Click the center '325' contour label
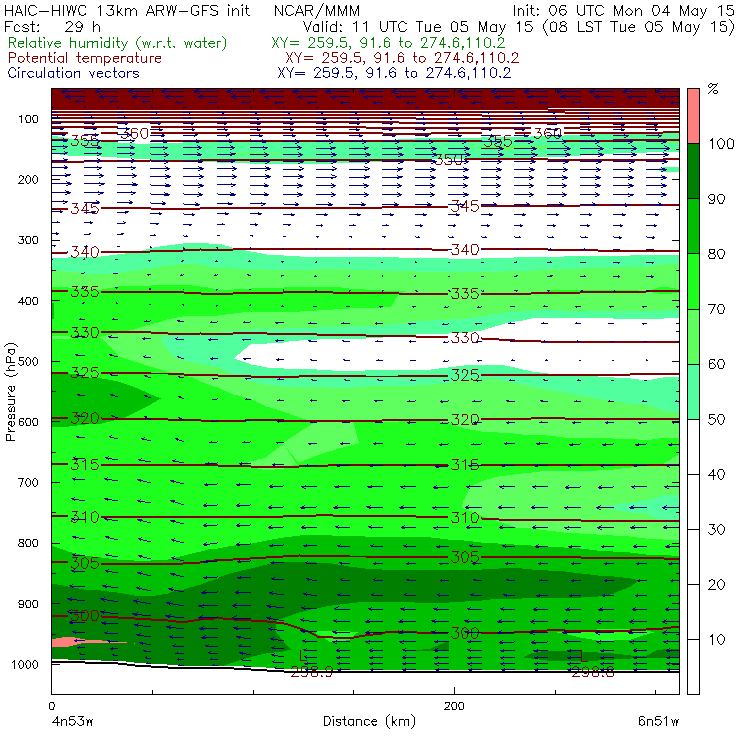Image resolution: width=740 pixels, height=740 pixels. pyautogui.click(x=465, y=375)
